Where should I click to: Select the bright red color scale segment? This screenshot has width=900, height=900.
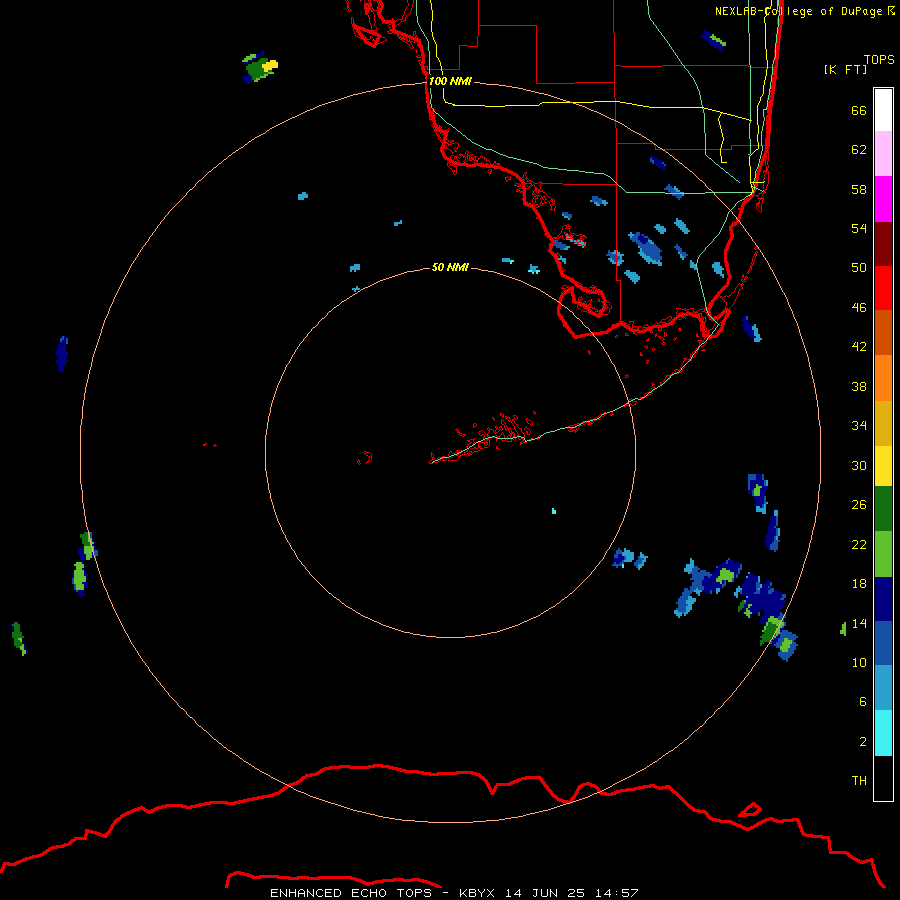click(x=883, y=288)
